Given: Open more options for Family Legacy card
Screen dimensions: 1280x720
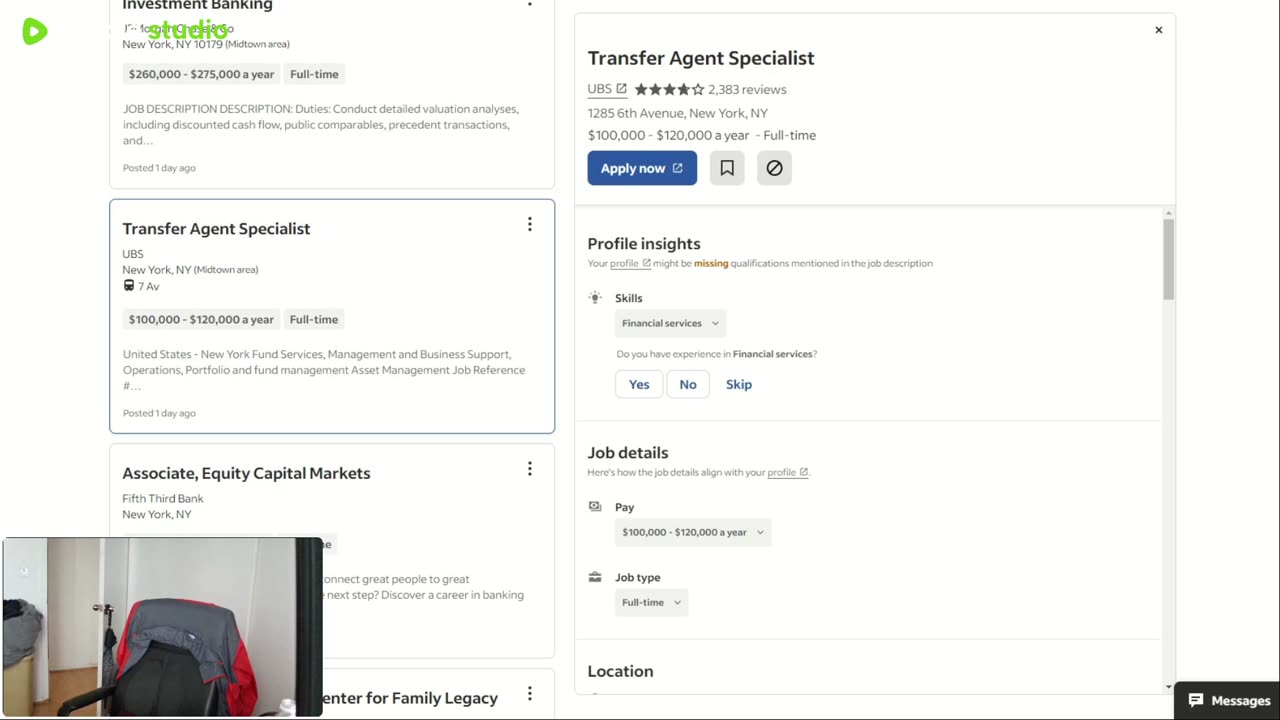Looking at the screenshot, I should (x=530, y=694).
